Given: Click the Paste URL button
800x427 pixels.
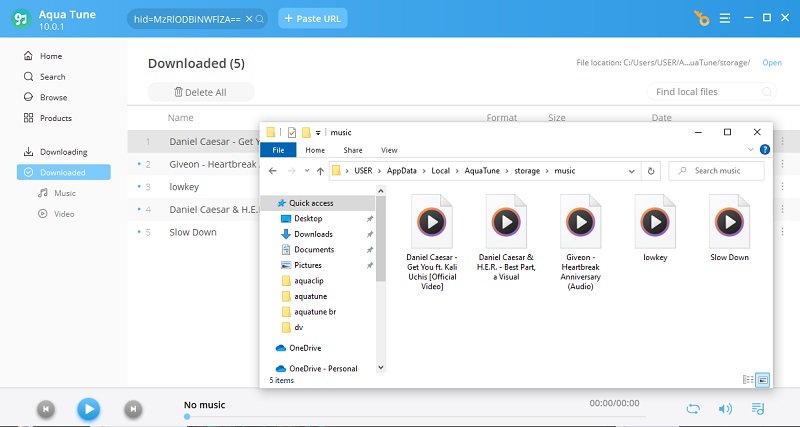Looking at the screenshot, I should (313, 18).
